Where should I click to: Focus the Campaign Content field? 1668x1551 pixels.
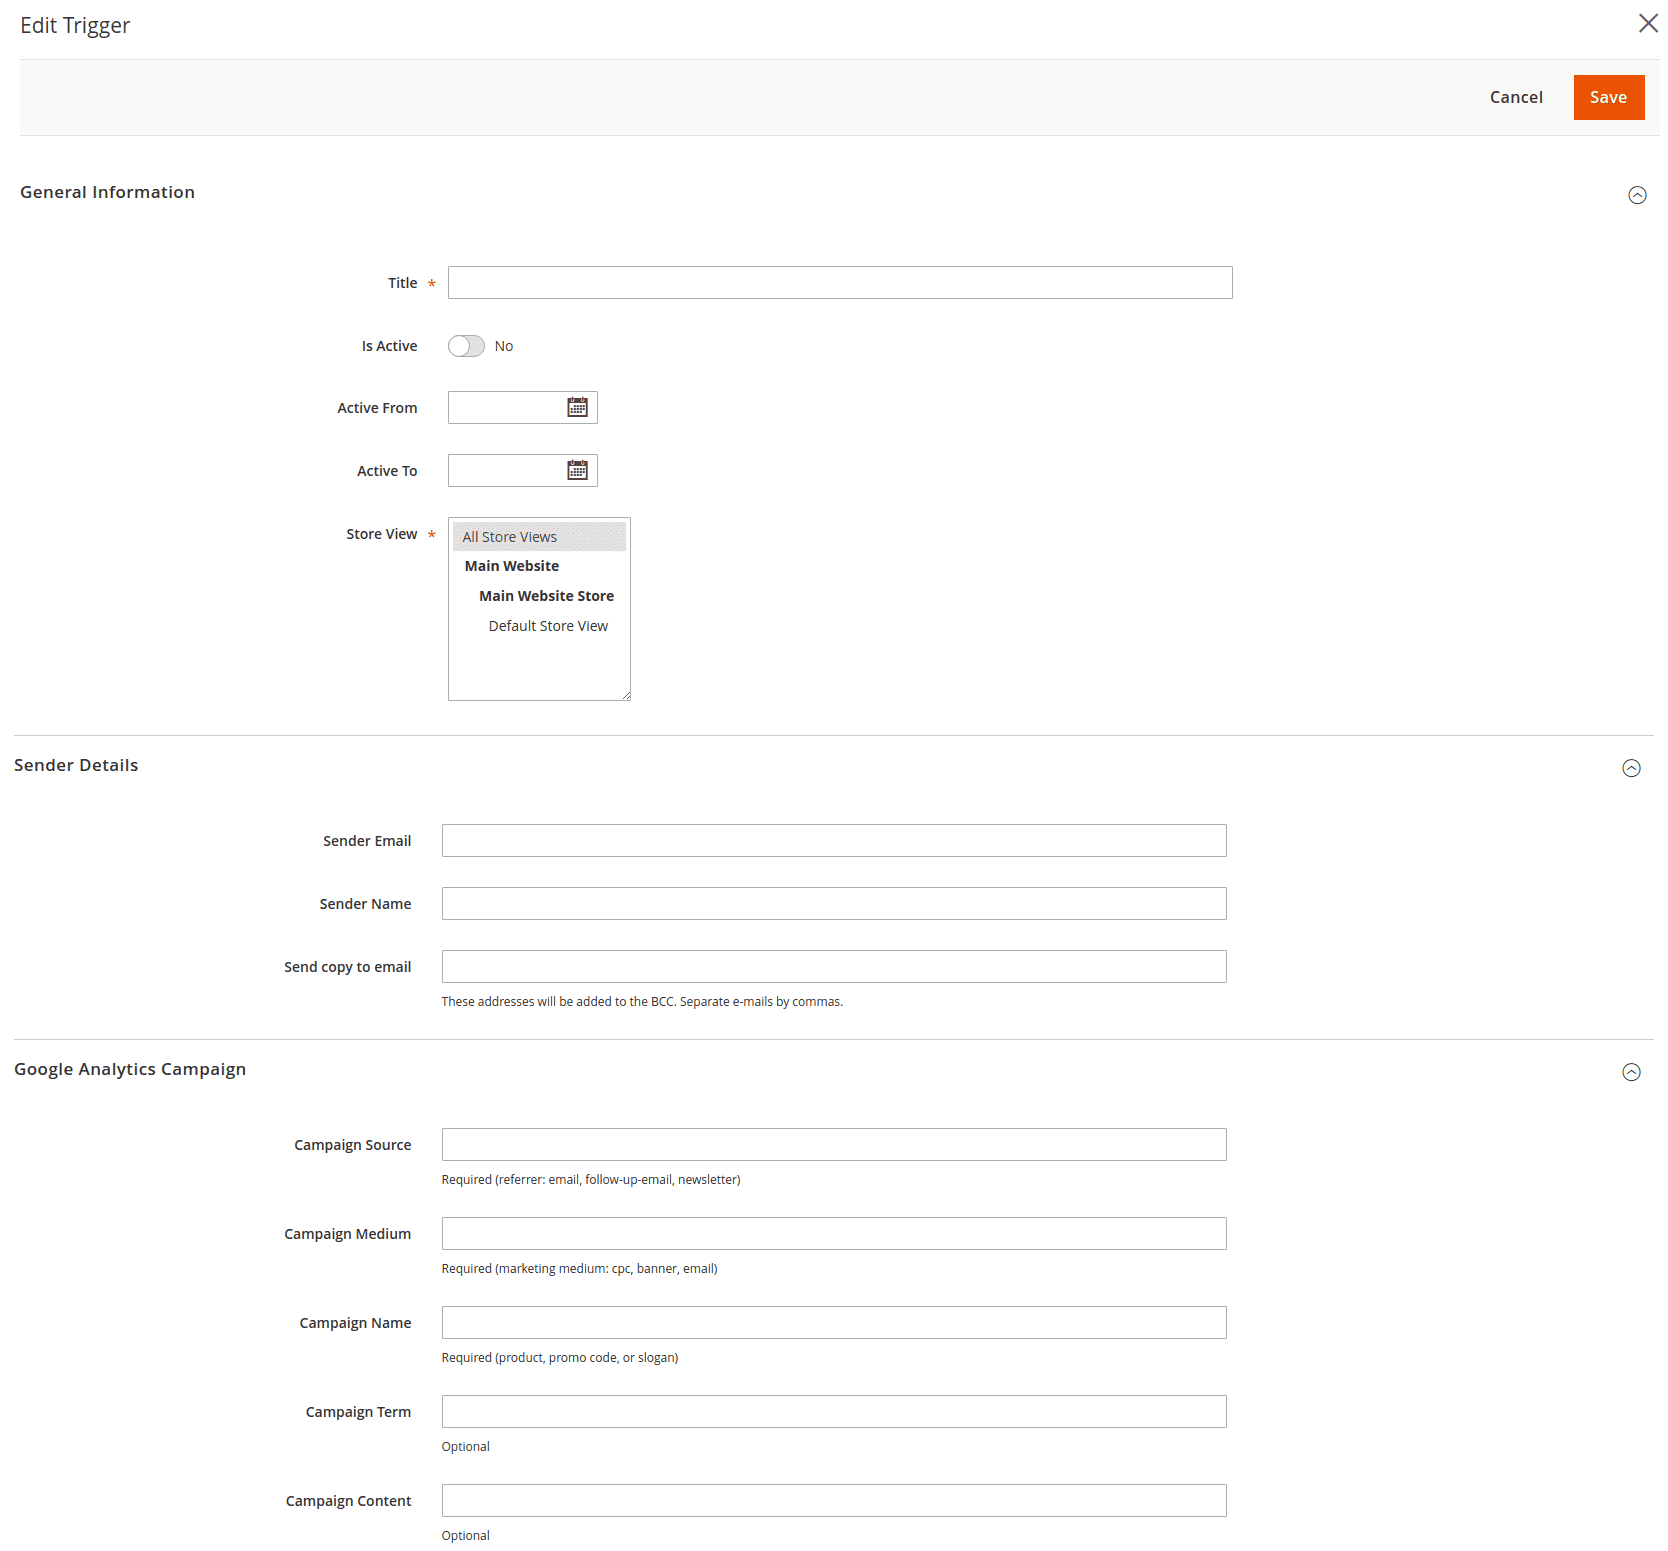point(834,1500)
